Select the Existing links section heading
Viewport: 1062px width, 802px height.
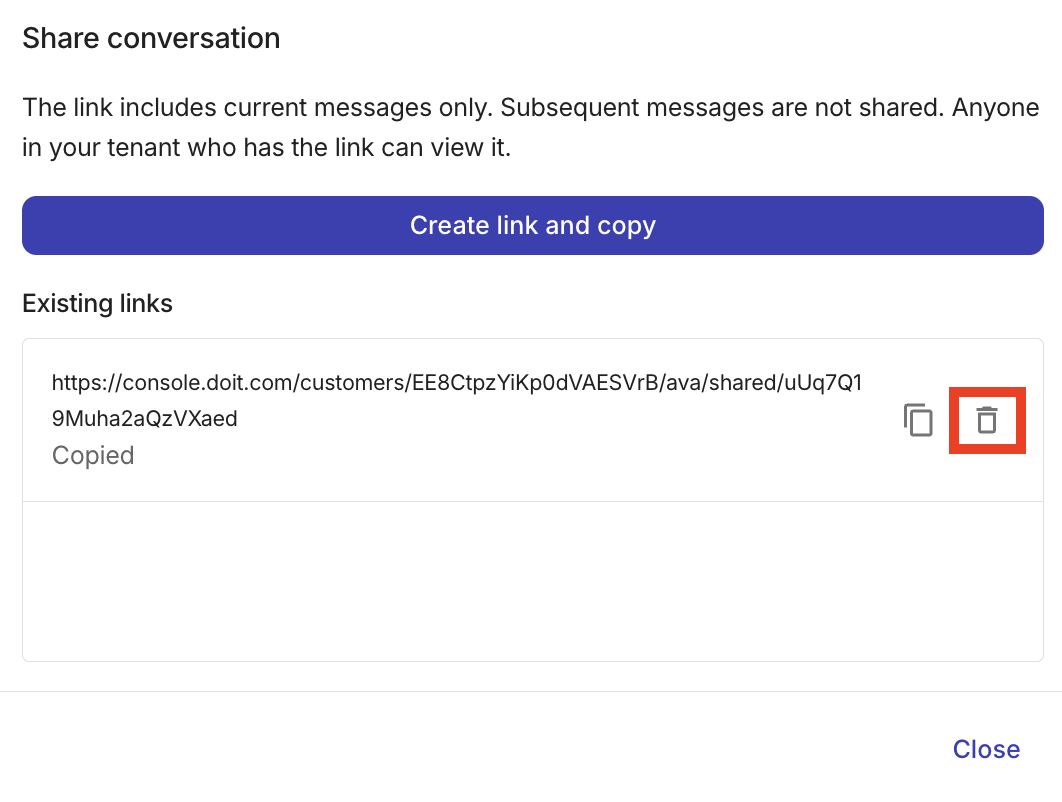[97, 303]
